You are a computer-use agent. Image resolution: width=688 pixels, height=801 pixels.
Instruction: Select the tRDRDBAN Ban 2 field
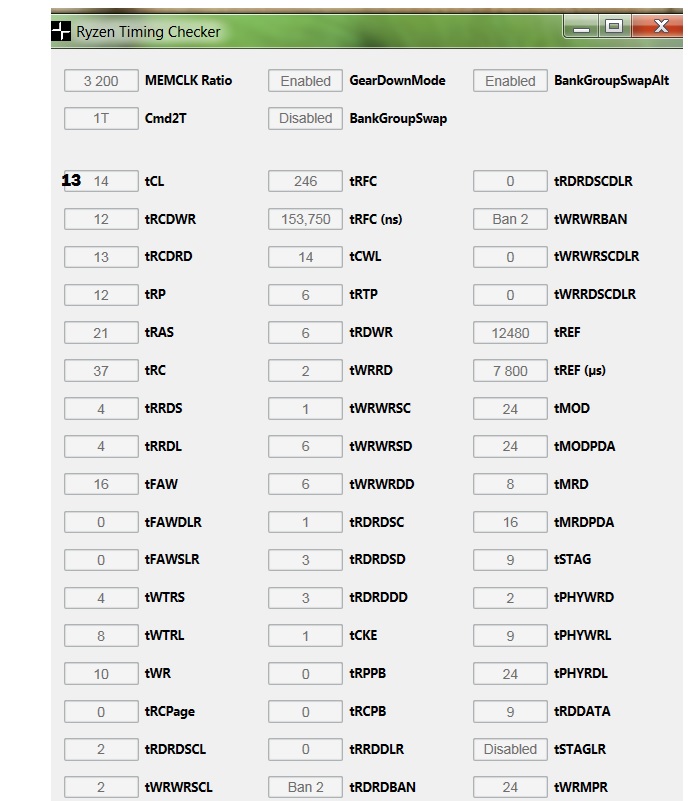[x=305, y=787]
